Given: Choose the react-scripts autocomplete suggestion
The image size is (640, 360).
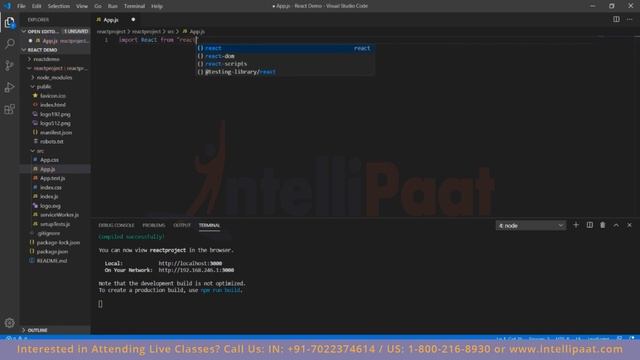Looking at the screenshot, I should 284,64.
